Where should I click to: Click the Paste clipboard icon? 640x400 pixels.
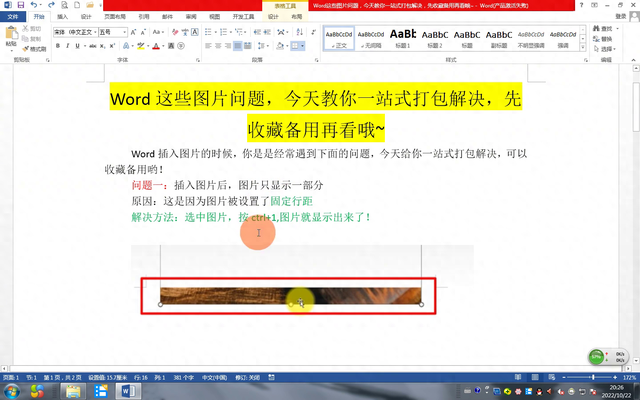tap(11, 33)
